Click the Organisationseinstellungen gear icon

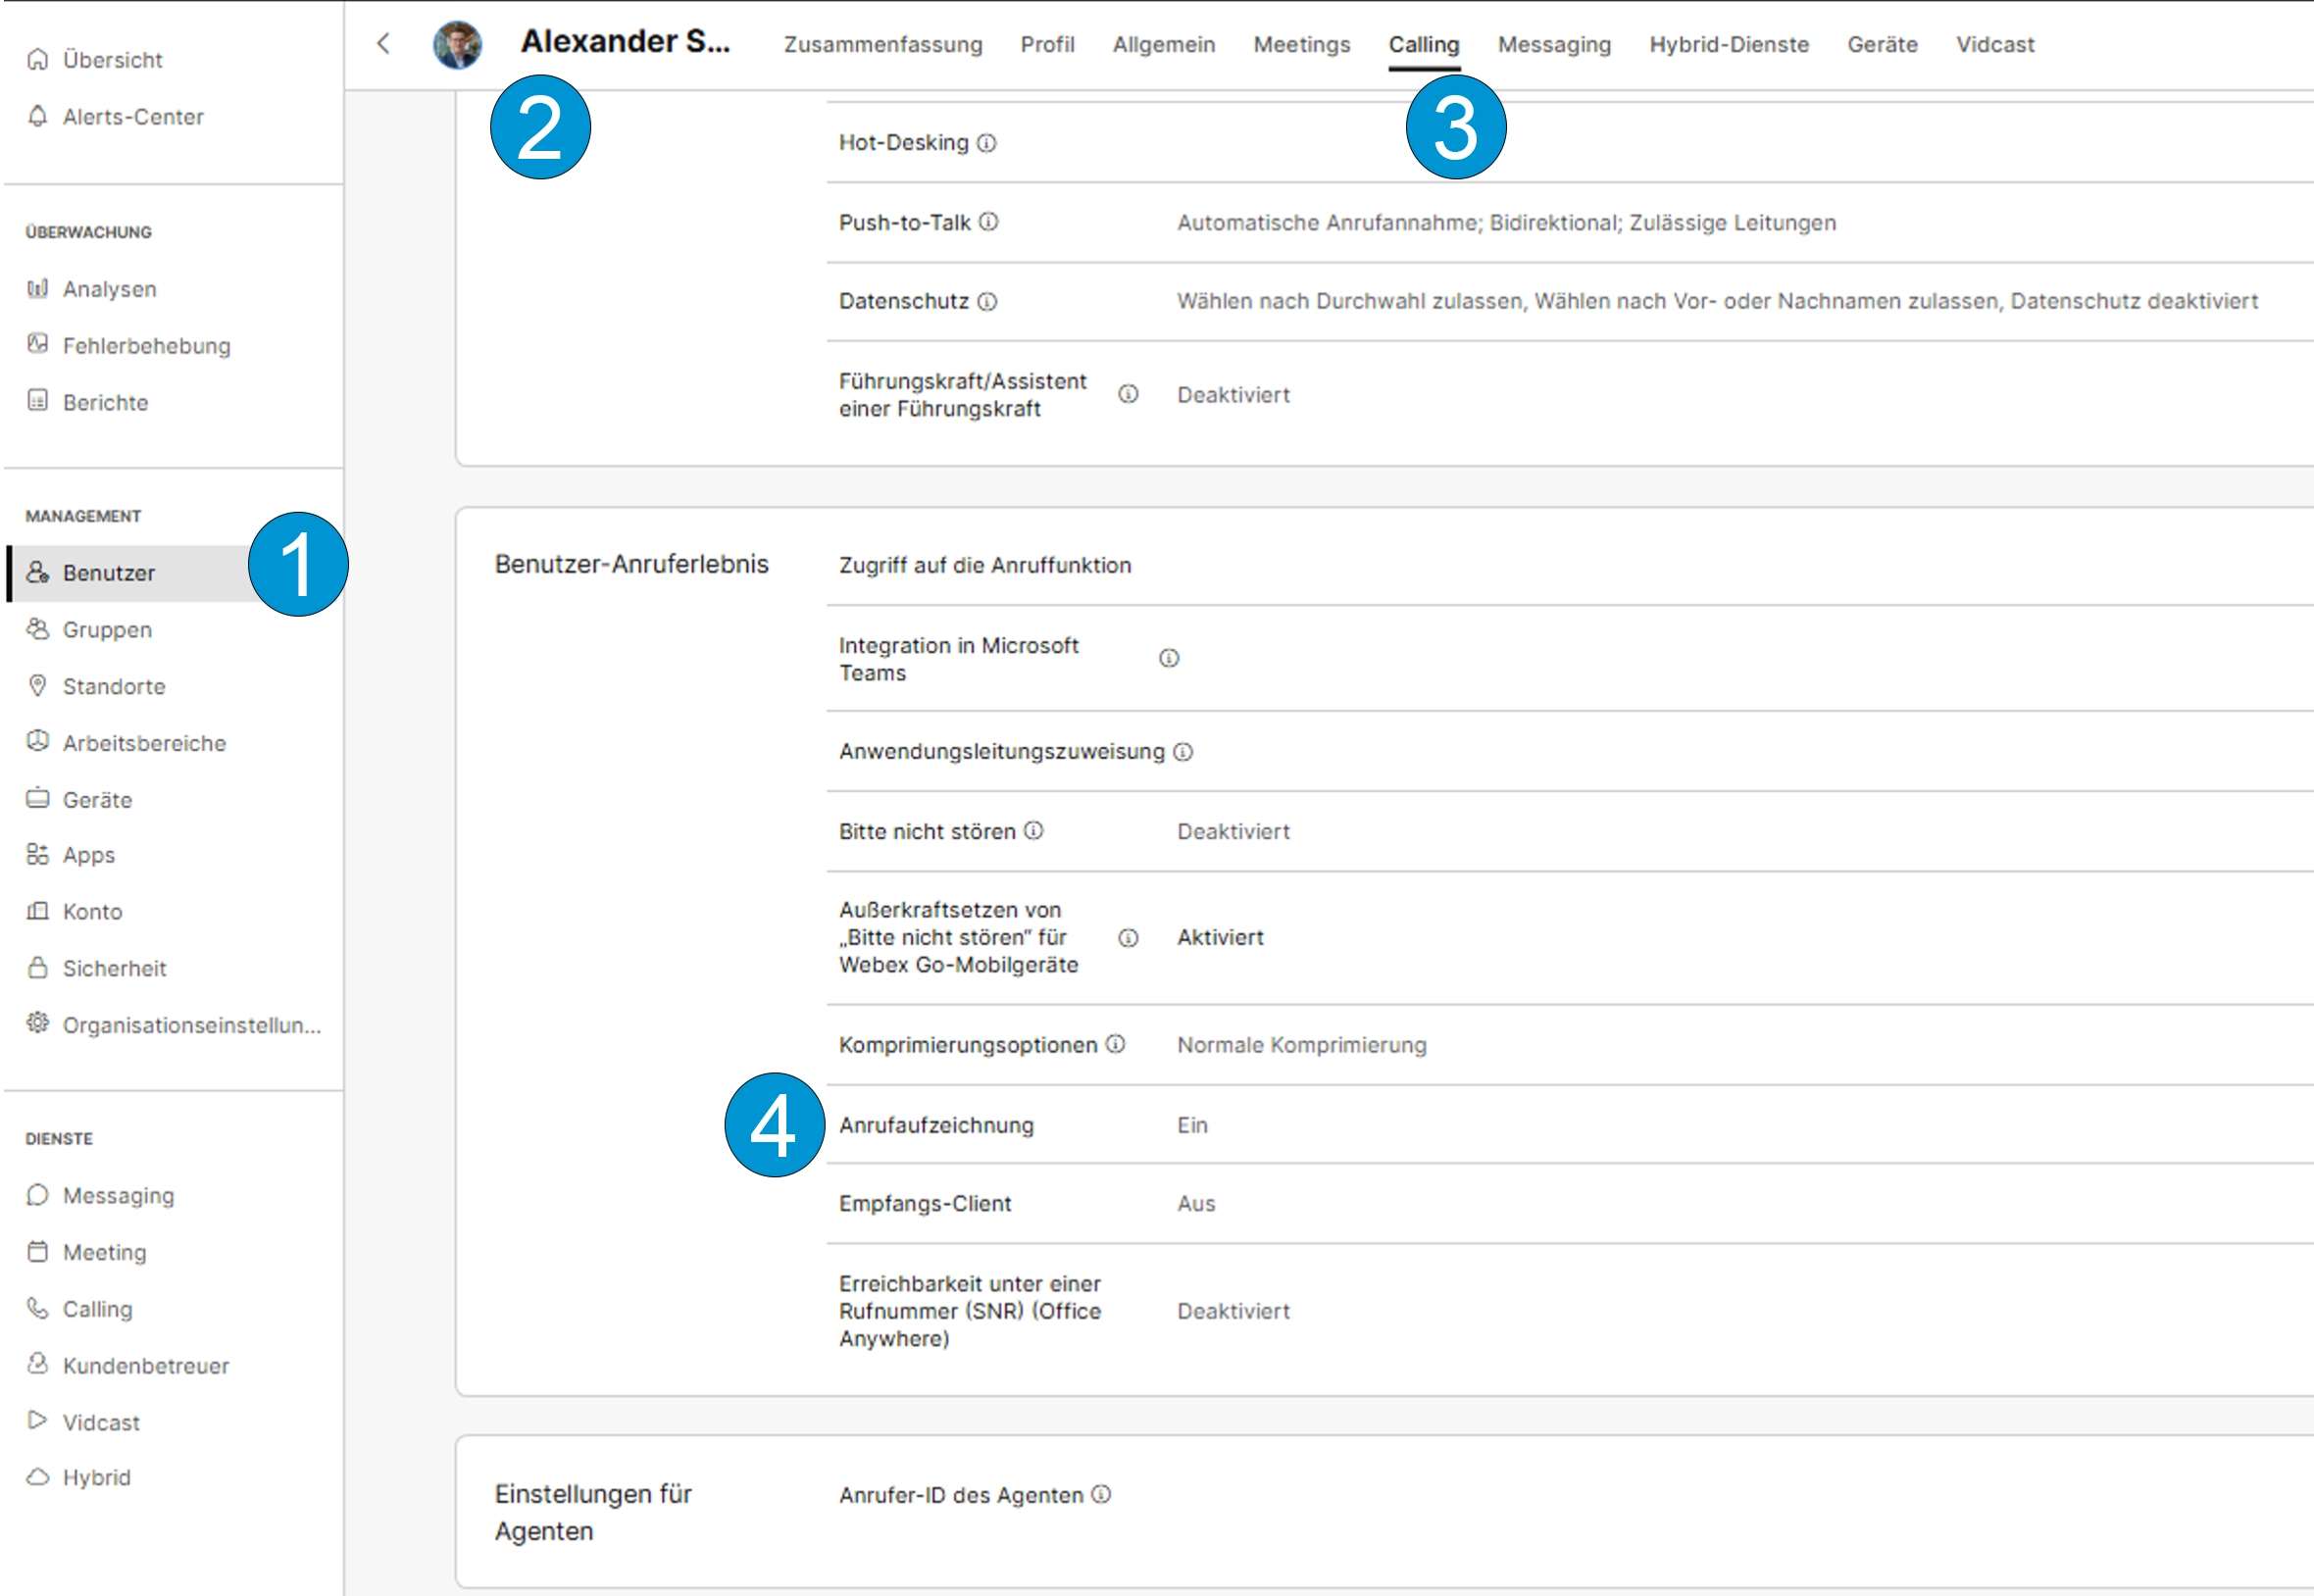click(38, 1024)
